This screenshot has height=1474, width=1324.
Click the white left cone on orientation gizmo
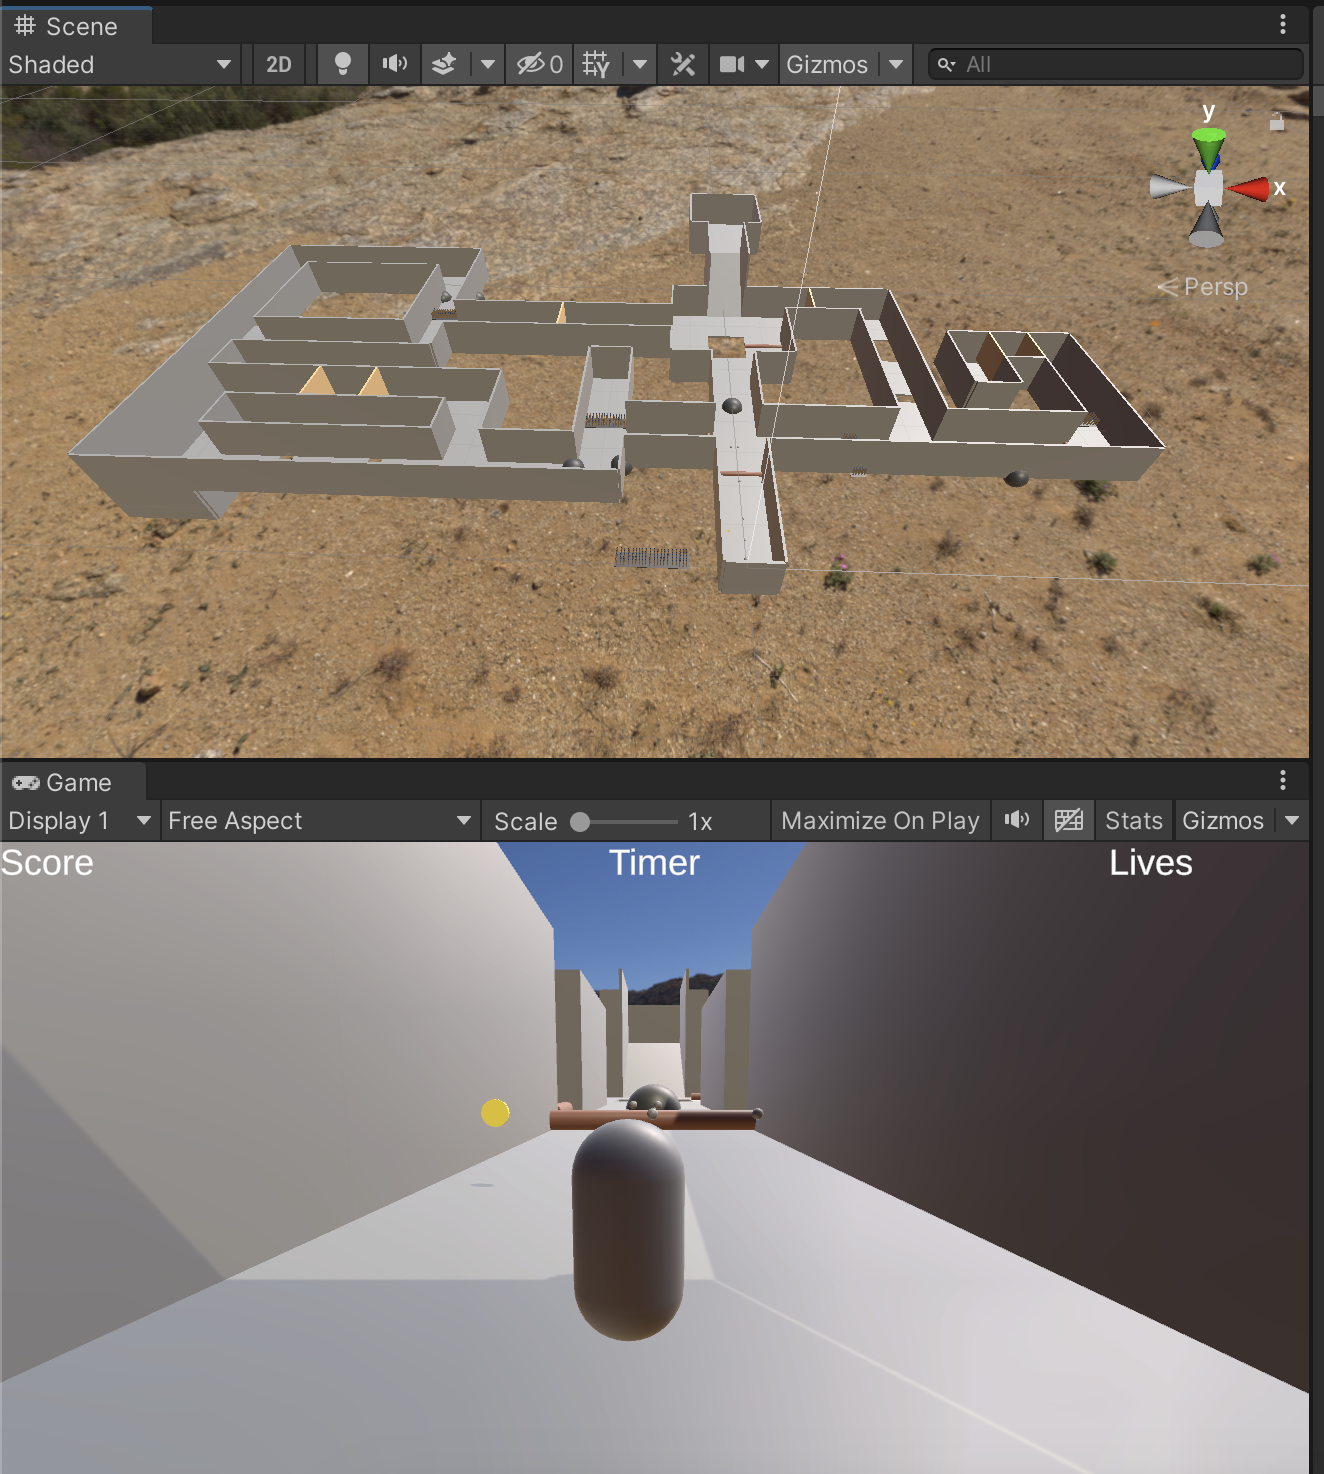[1170, 186]
